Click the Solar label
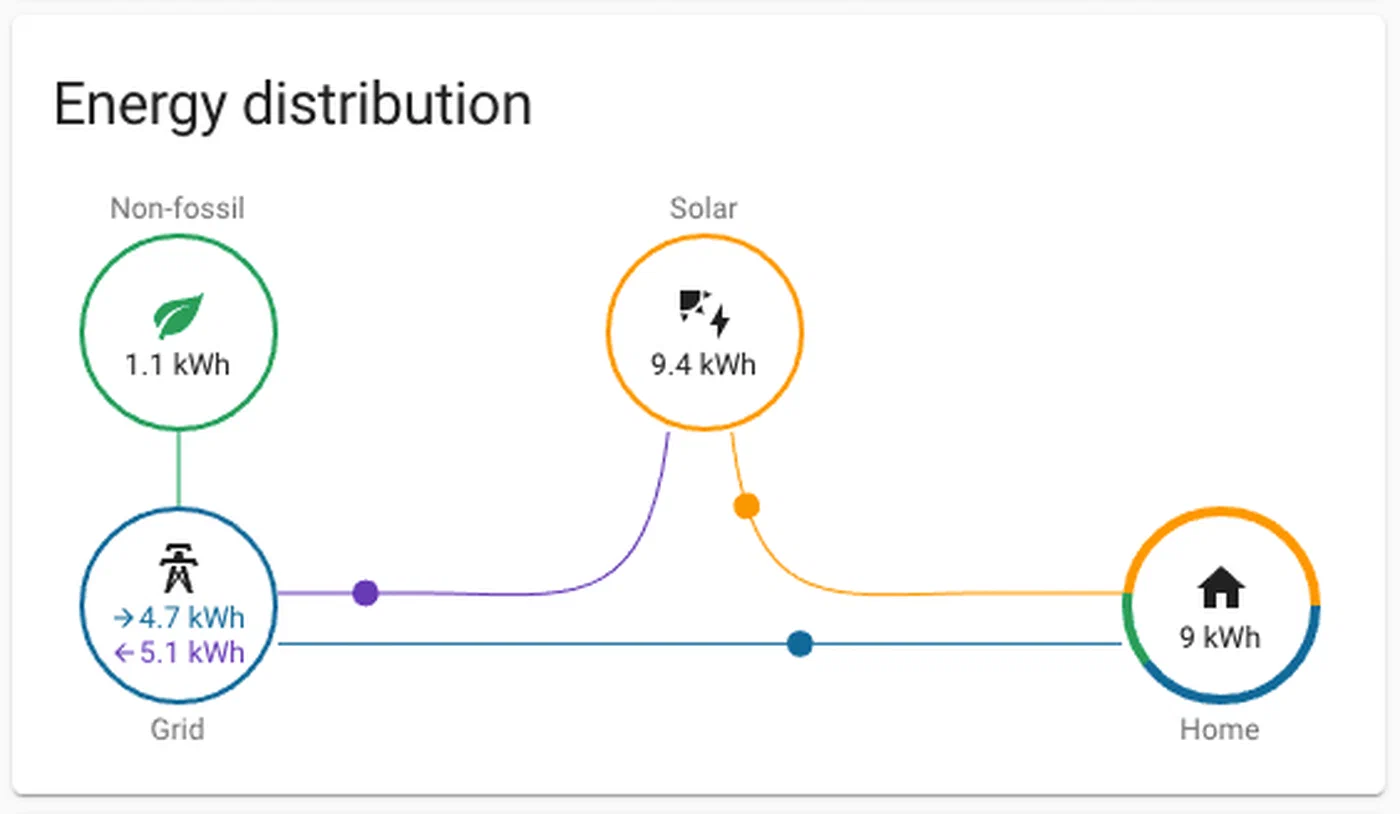Image resolution: width=1400 pixels, height=814 pixels. 704,208
